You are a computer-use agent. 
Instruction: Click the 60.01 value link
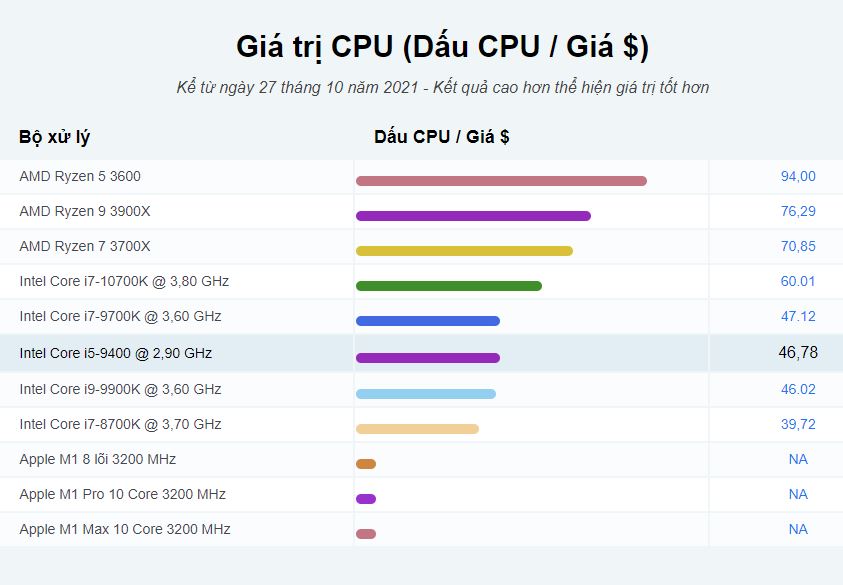(x=798, y=281)
